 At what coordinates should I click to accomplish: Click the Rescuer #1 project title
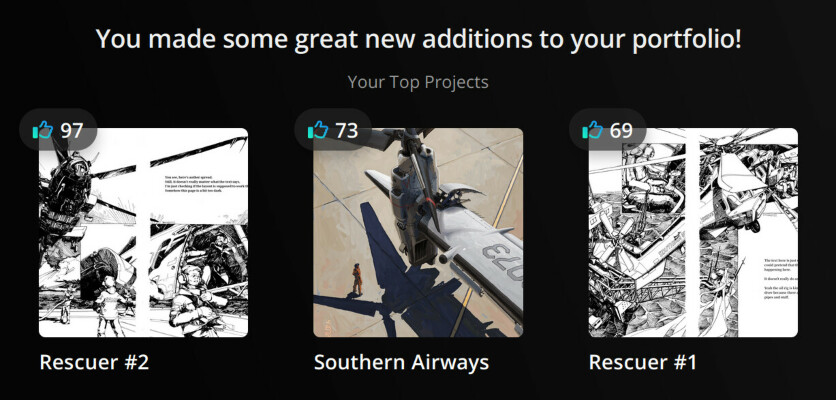[642, 362]
